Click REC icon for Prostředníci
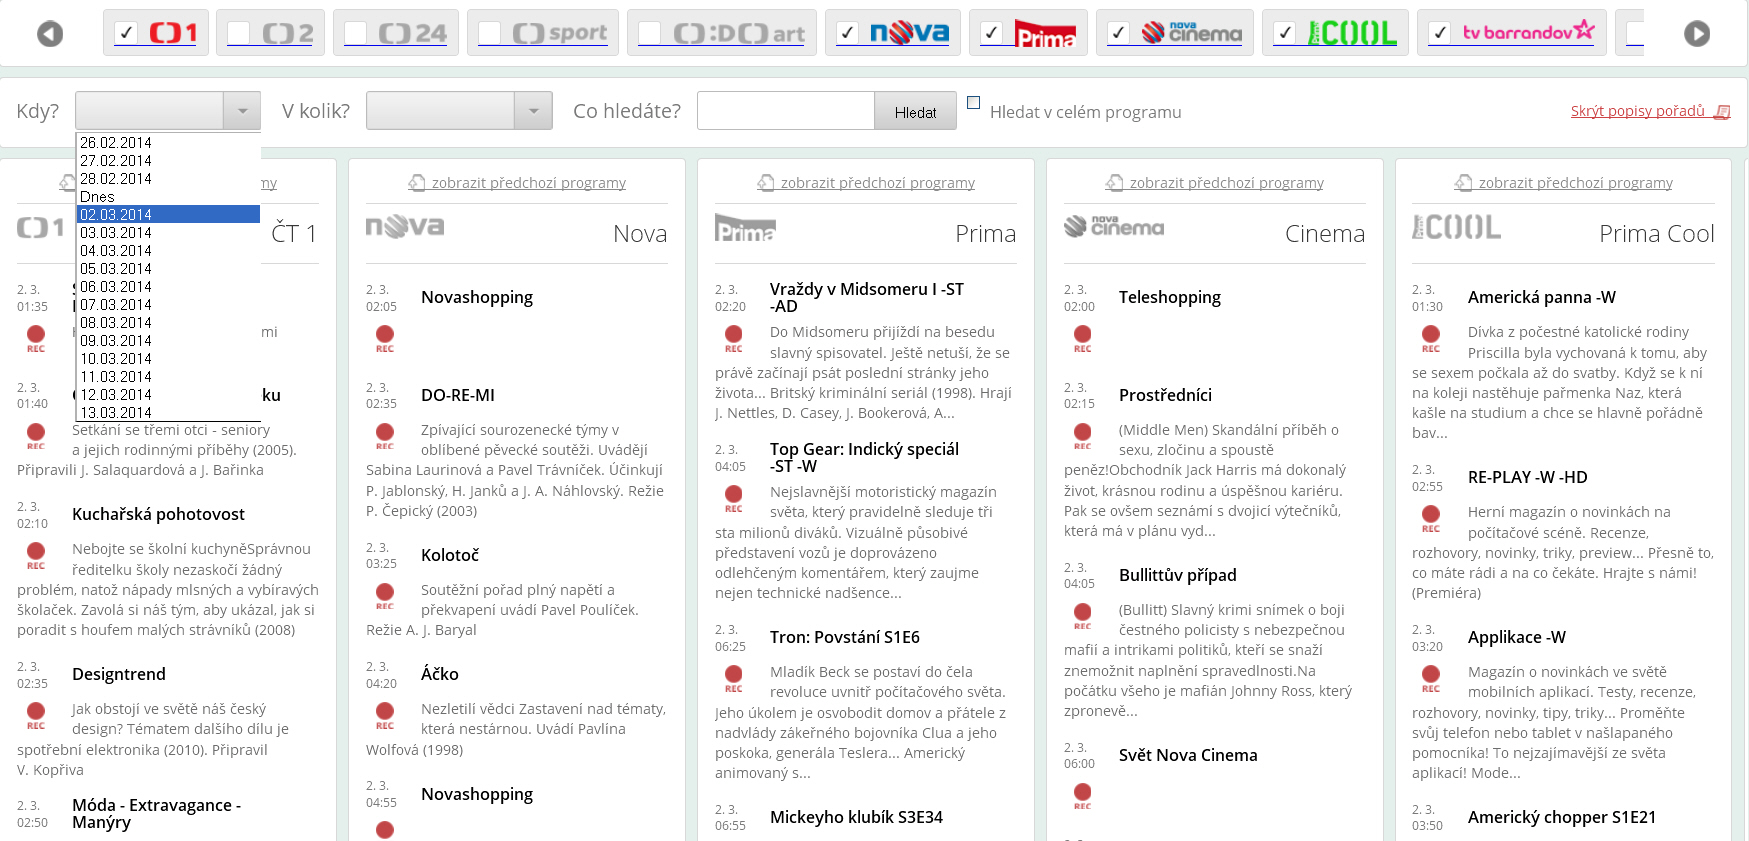 [1083, 436]
